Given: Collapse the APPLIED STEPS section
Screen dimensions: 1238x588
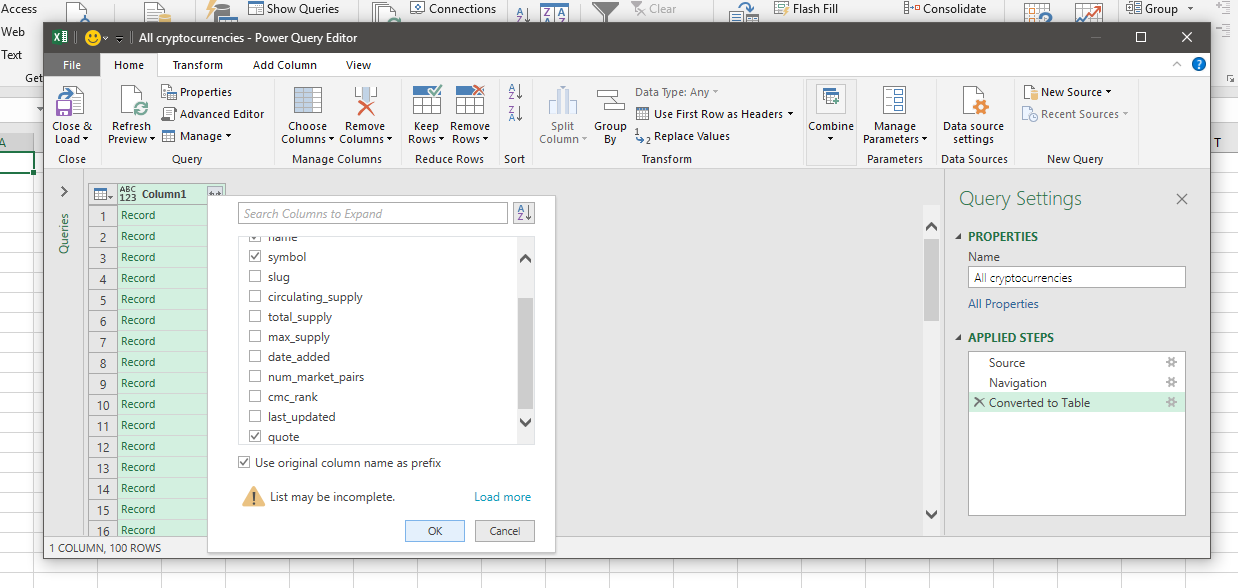Looking at the screenshot, I should [960, 338].
